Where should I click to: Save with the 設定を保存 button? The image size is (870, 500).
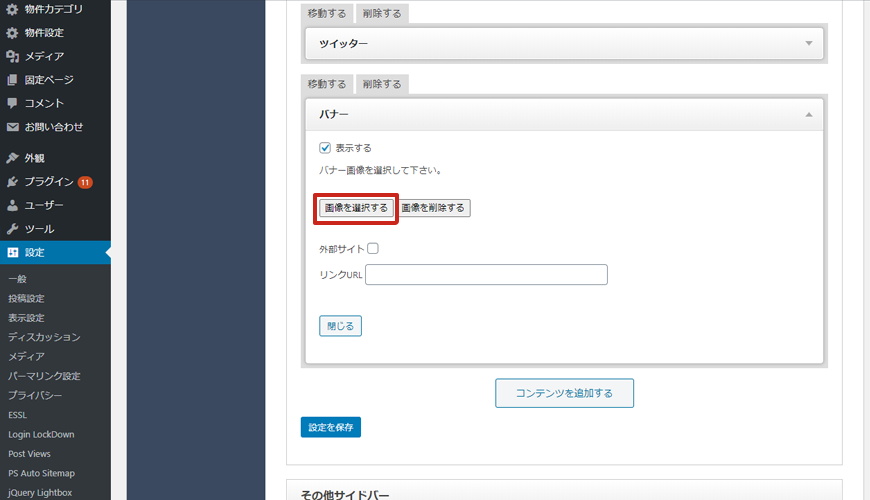pyautogui.click(x=330, y=427)
